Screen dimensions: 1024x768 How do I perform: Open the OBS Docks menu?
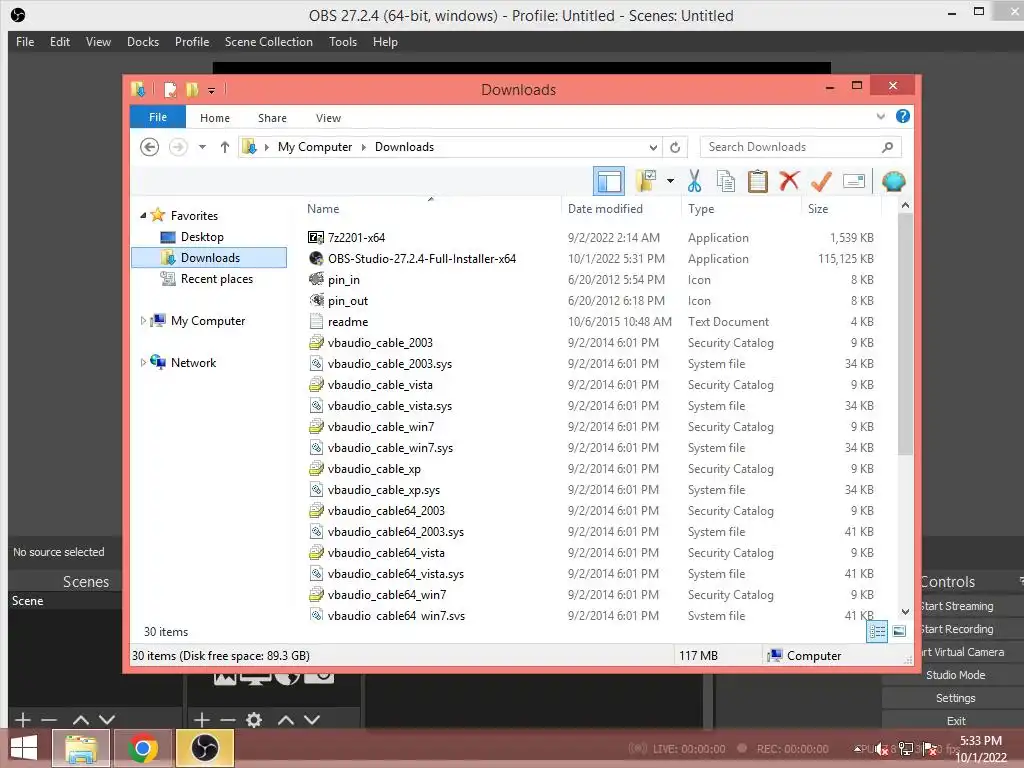click(x=143, y=42)
